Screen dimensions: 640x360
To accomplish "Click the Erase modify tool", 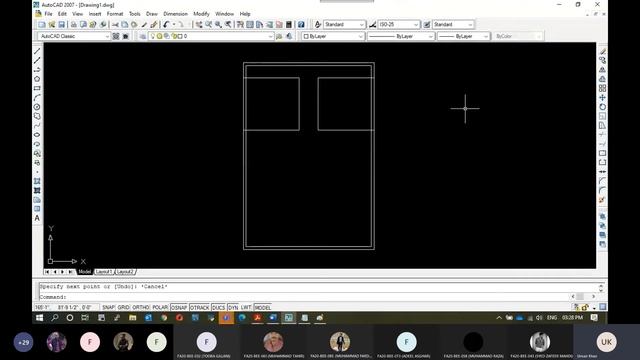I will 602,51.
